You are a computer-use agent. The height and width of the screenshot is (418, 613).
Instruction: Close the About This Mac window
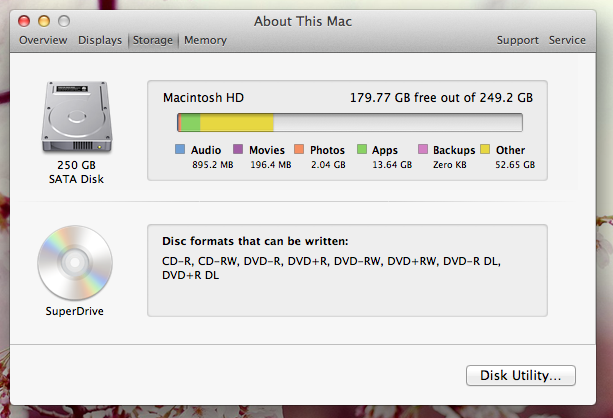coord(24,21)
